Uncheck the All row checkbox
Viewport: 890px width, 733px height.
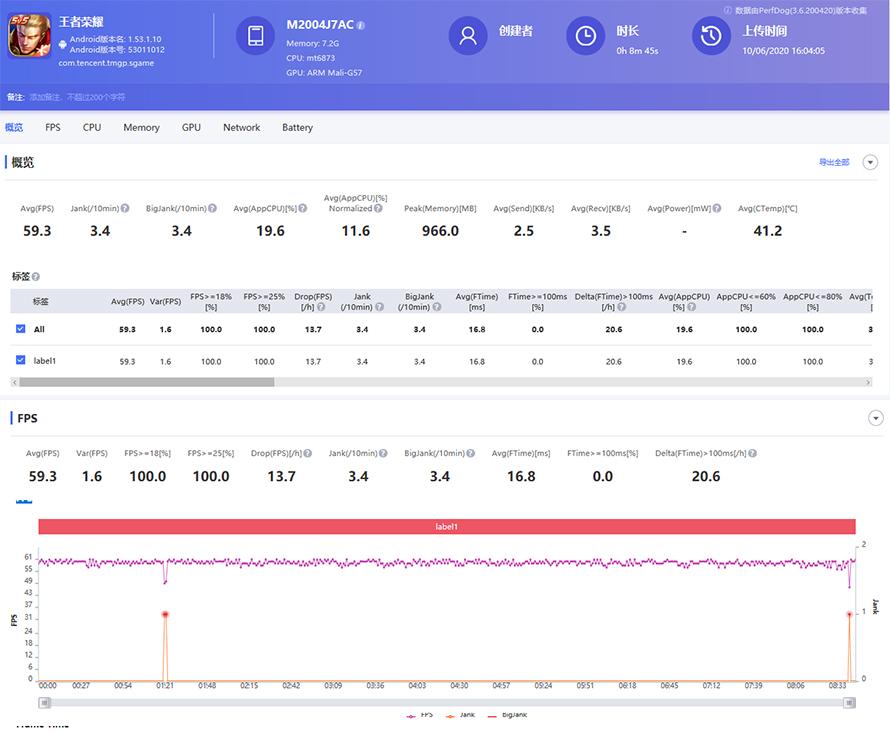point(21,329)
